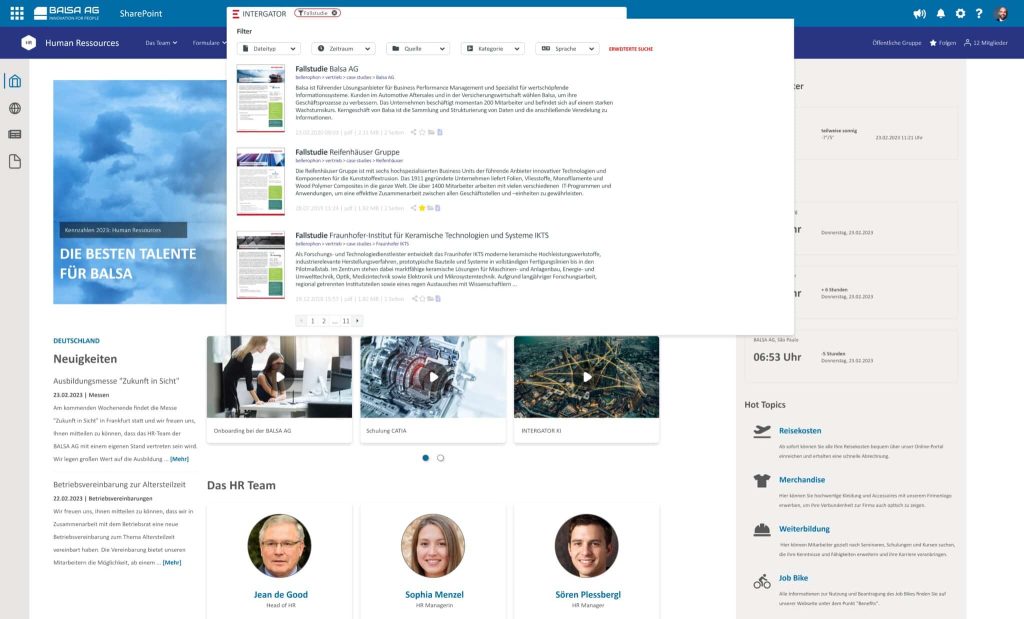The image size is (1024, 619).
Task: Open the help question mark
Action: coord(979,13)
